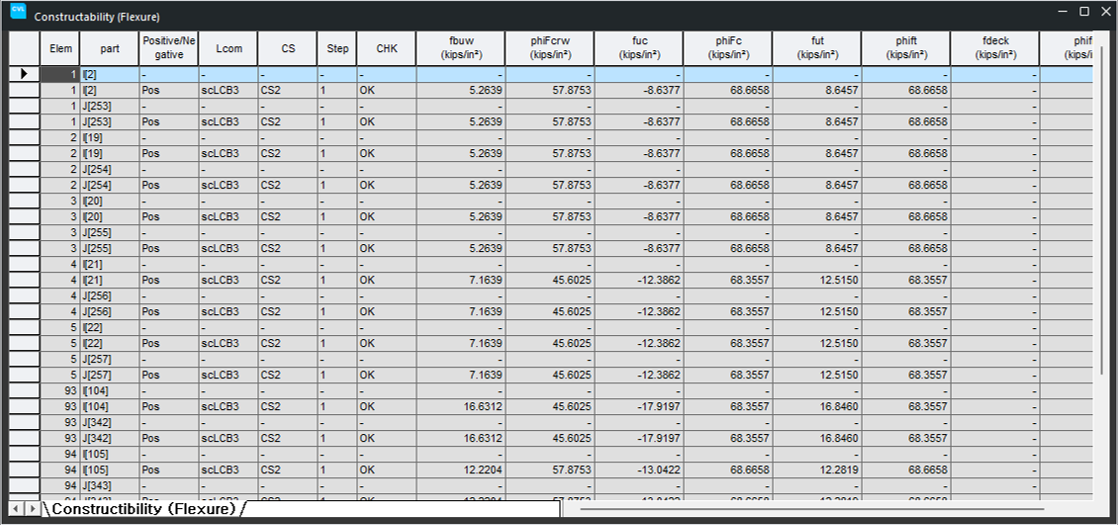Click the horizontal scrollbar at the bottom
This screenshot has height=525, width=1118.
pyautogui.click(x=812, y=509)
